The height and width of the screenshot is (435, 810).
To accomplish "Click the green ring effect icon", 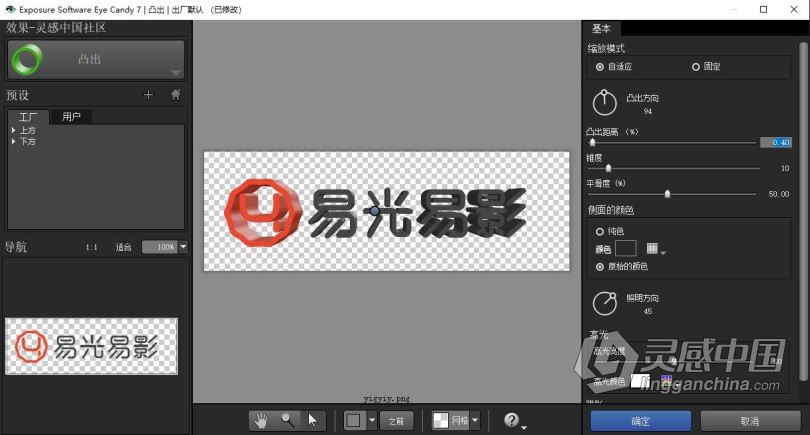I will pyautogui.click(x=27, y=59).
